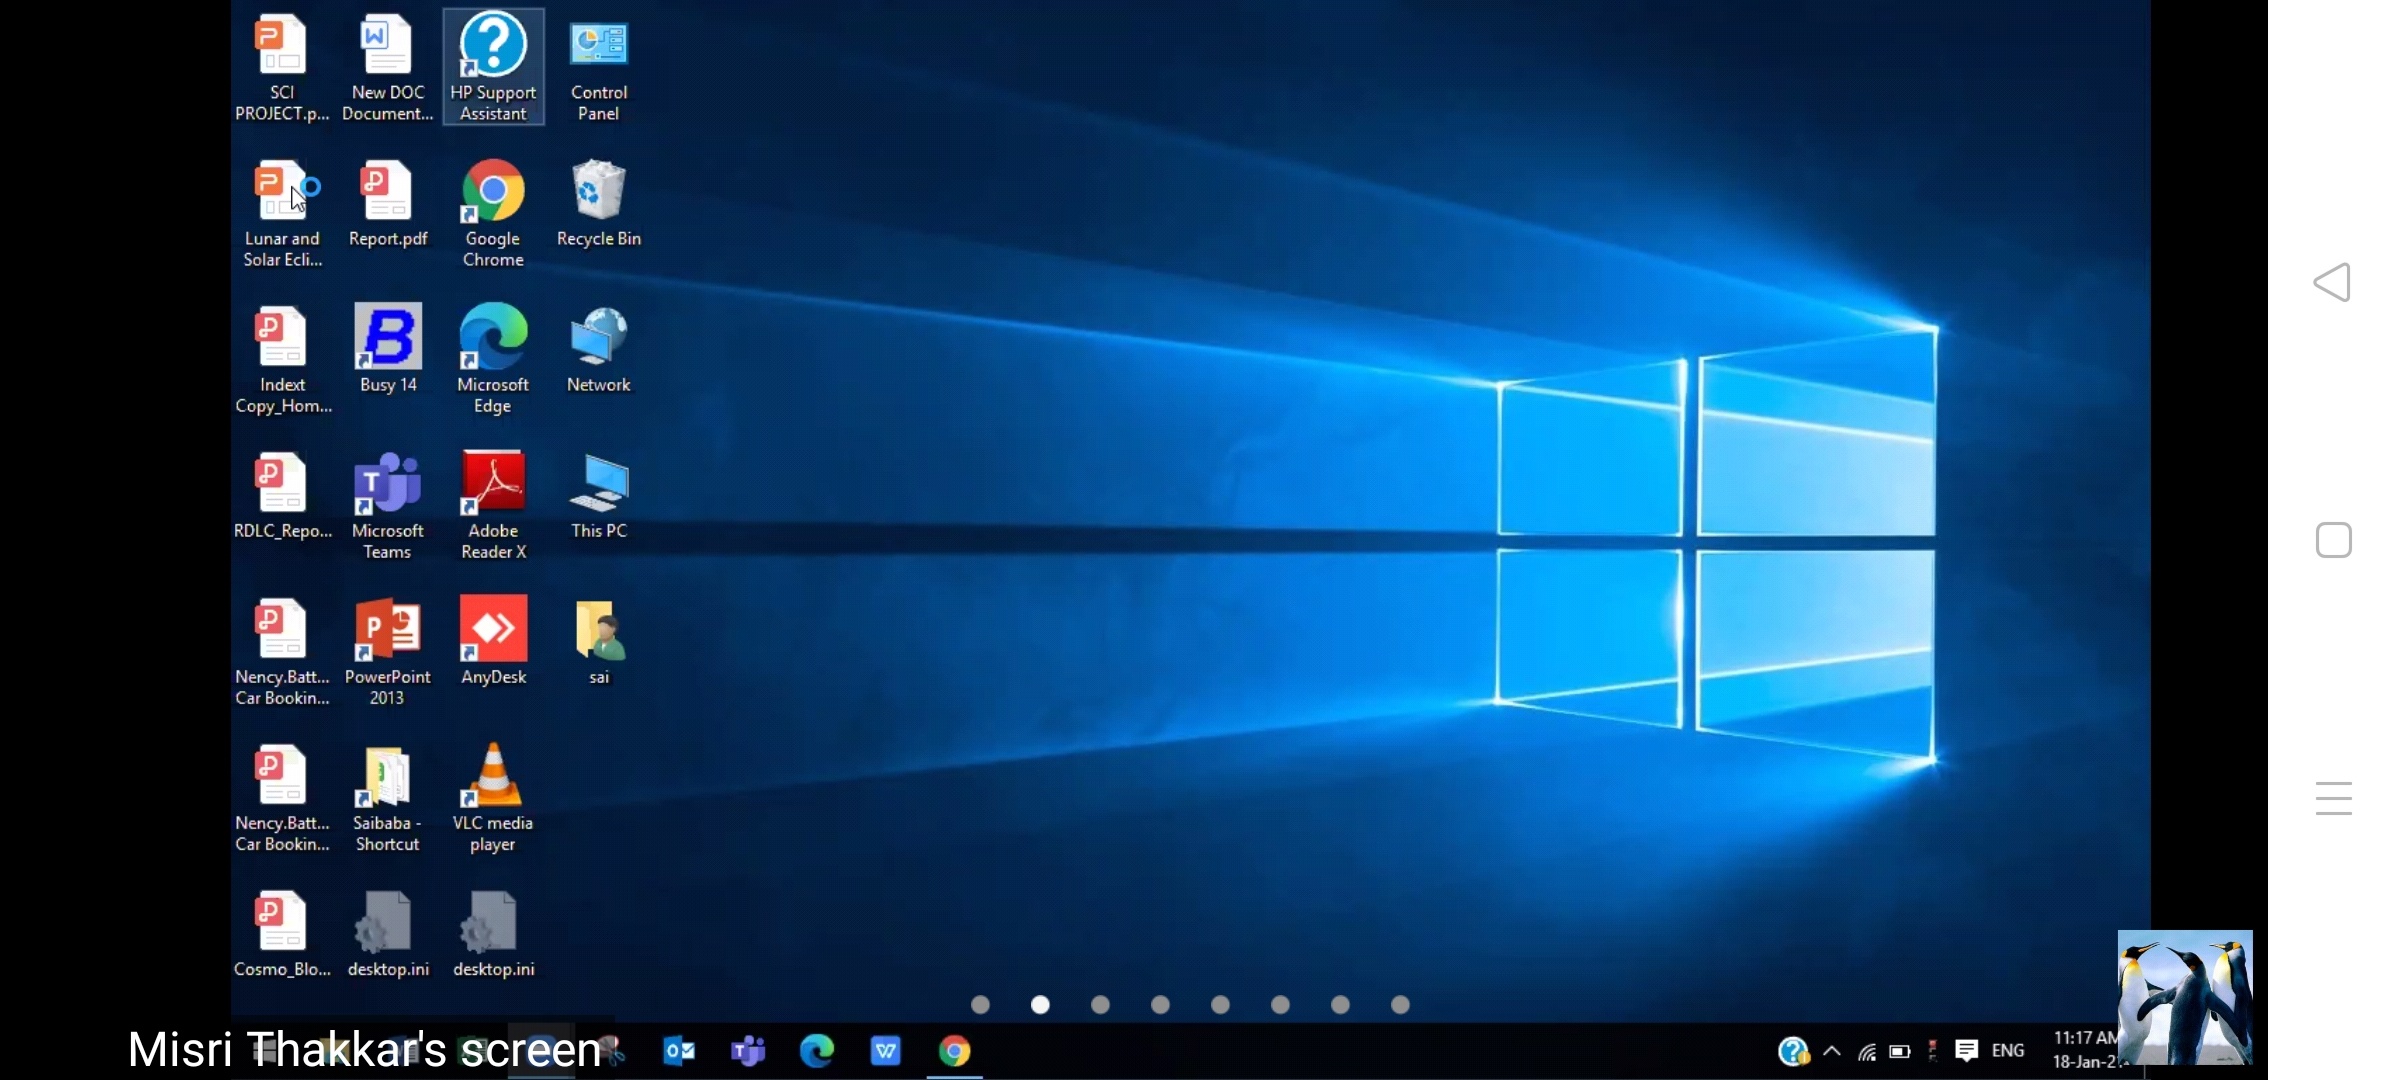
Task: Open the SCI PROJECT presentation file
Action: click(x=282, y=67)
